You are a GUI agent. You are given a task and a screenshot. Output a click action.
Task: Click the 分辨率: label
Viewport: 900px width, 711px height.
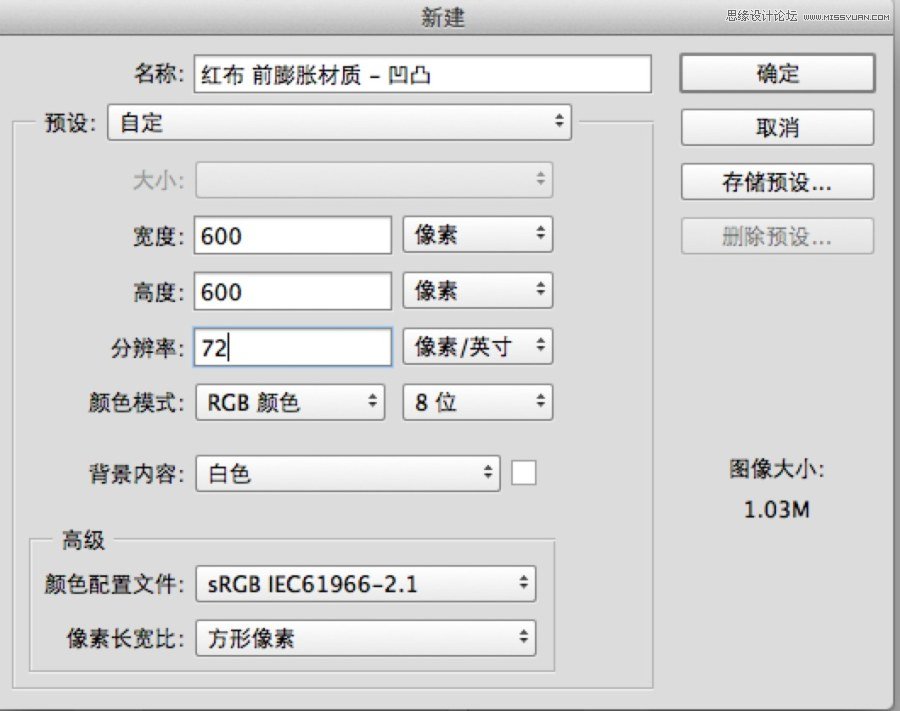[148, 348]
